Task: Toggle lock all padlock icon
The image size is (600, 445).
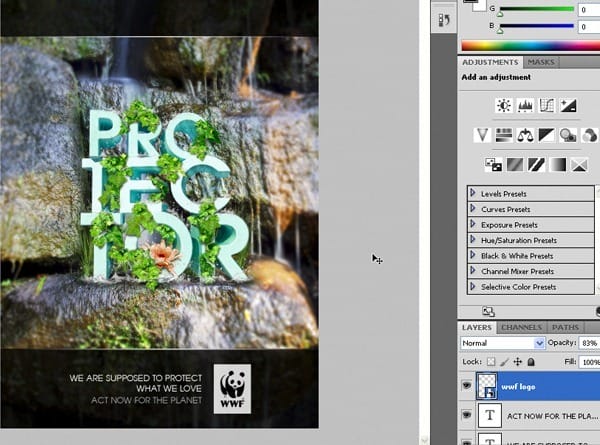Action: pyautogui.click(x=531, y=362)
